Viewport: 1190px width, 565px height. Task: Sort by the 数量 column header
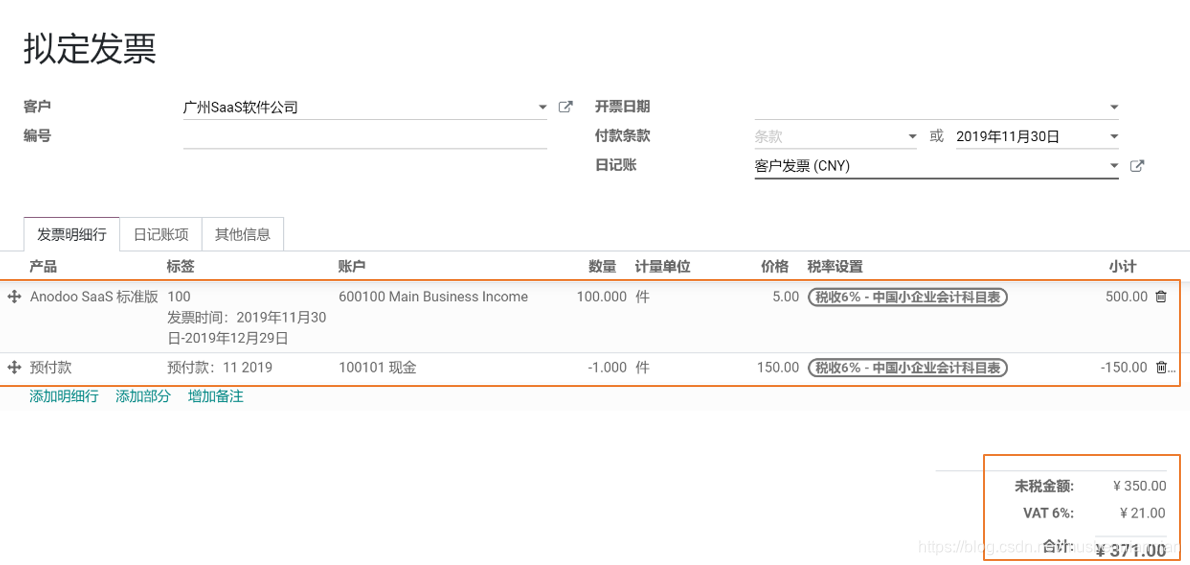click(601, 267)
